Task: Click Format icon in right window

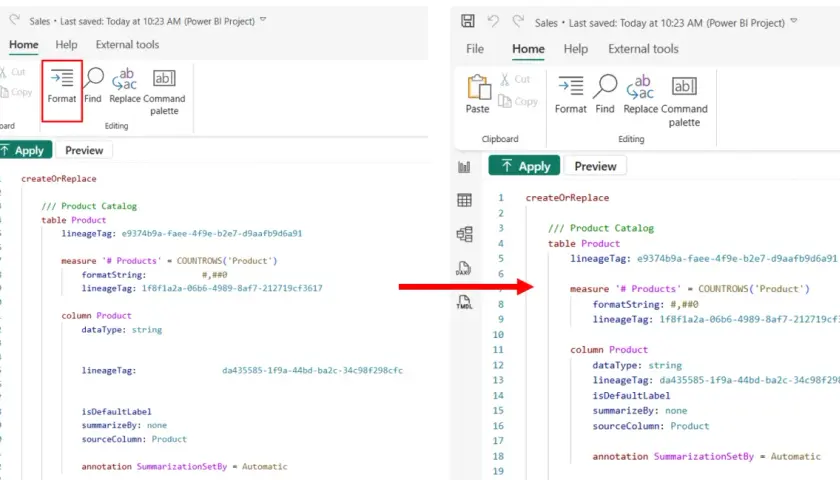Action: tap(571, 86)
